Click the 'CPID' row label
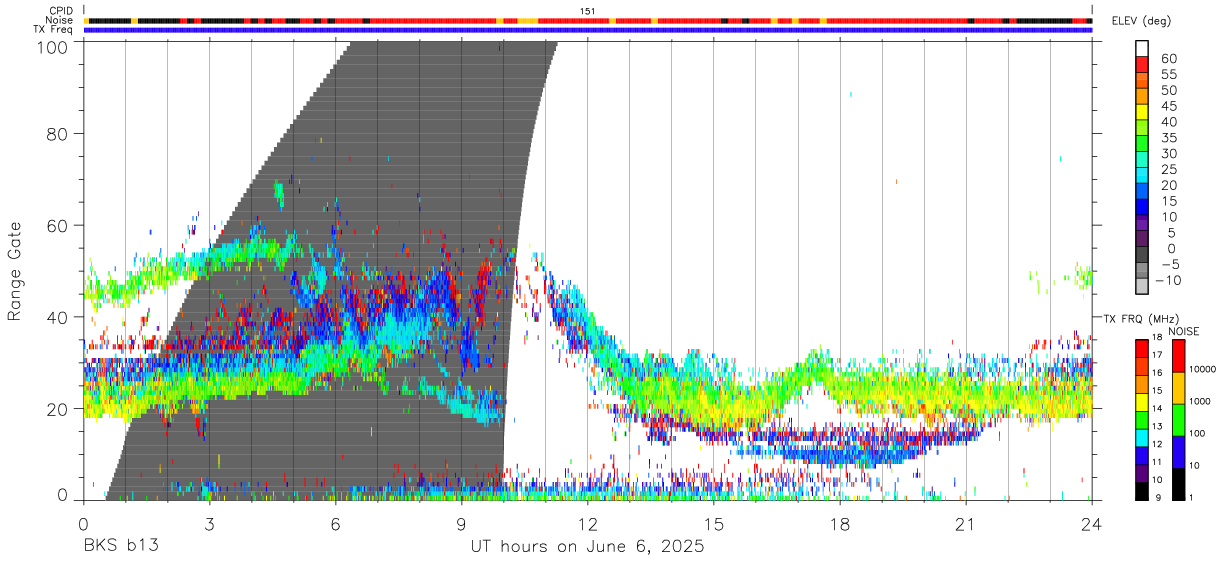The height and width of the screenshot is (567, 1228). (x=60, y=11)
